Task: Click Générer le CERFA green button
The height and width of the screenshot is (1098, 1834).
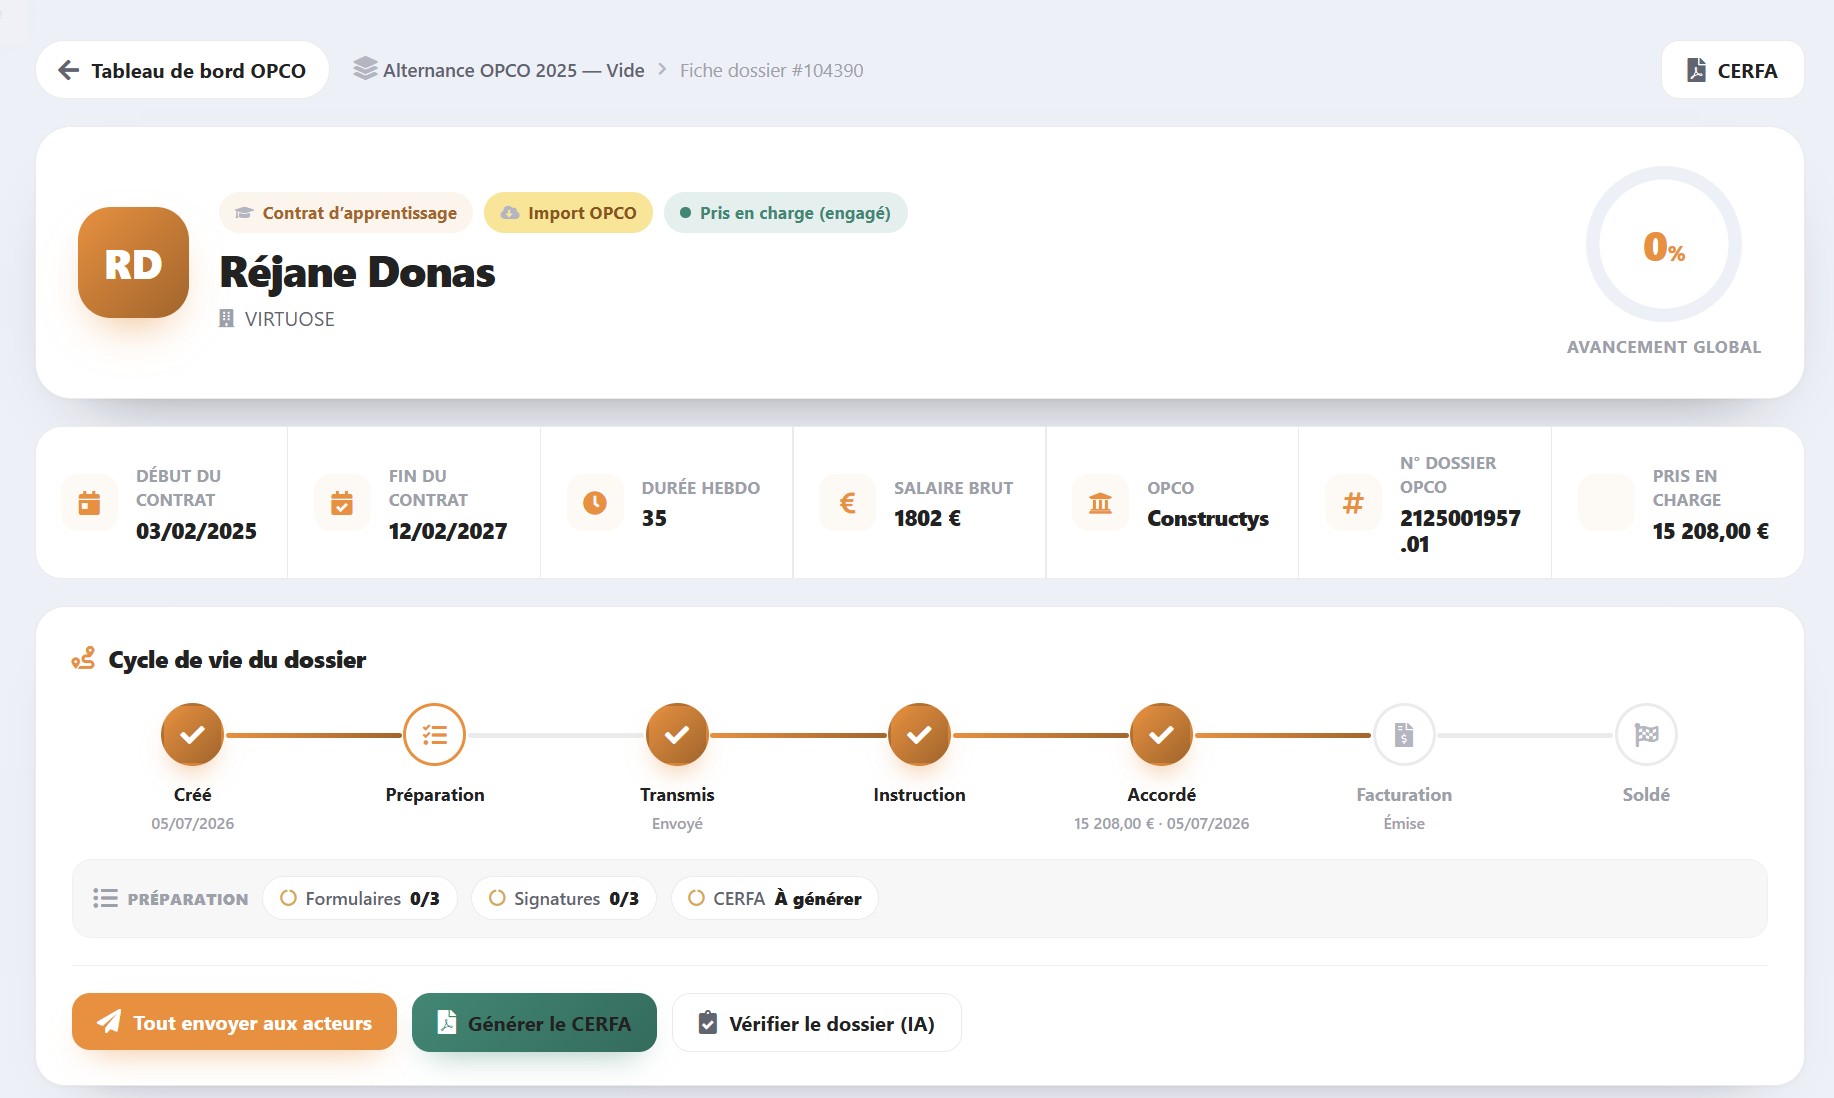Action: pos(534,1022)
